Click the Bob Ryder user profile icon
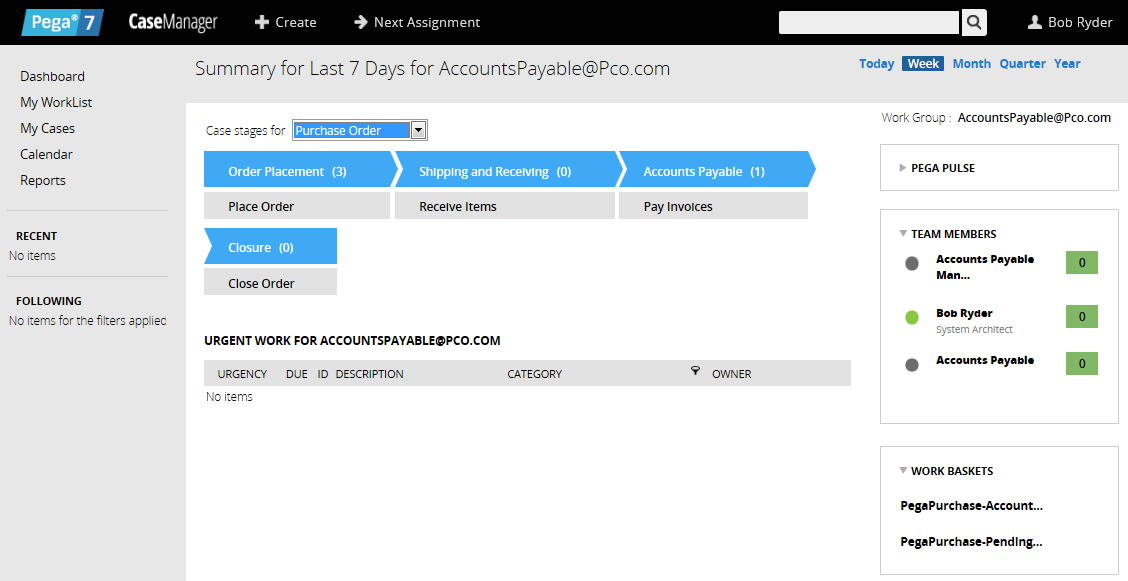This screenshot has width=1128, height=581. [x=1035, y=22]
